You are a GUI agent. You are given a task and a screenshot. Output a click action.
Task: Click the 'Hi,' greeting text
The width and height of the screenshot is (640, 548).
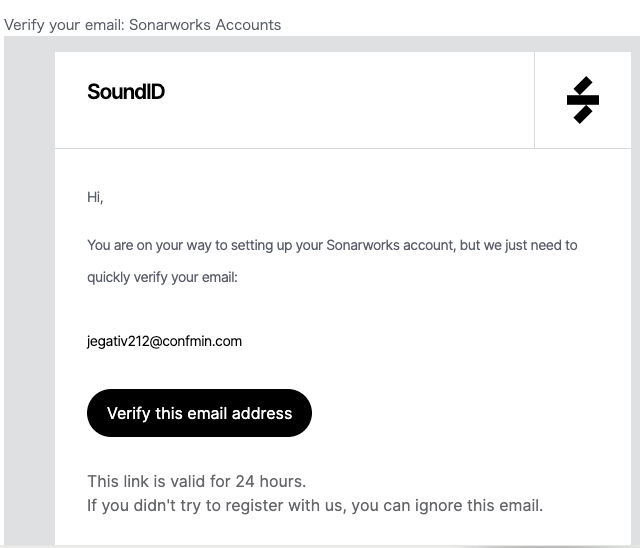95,197
